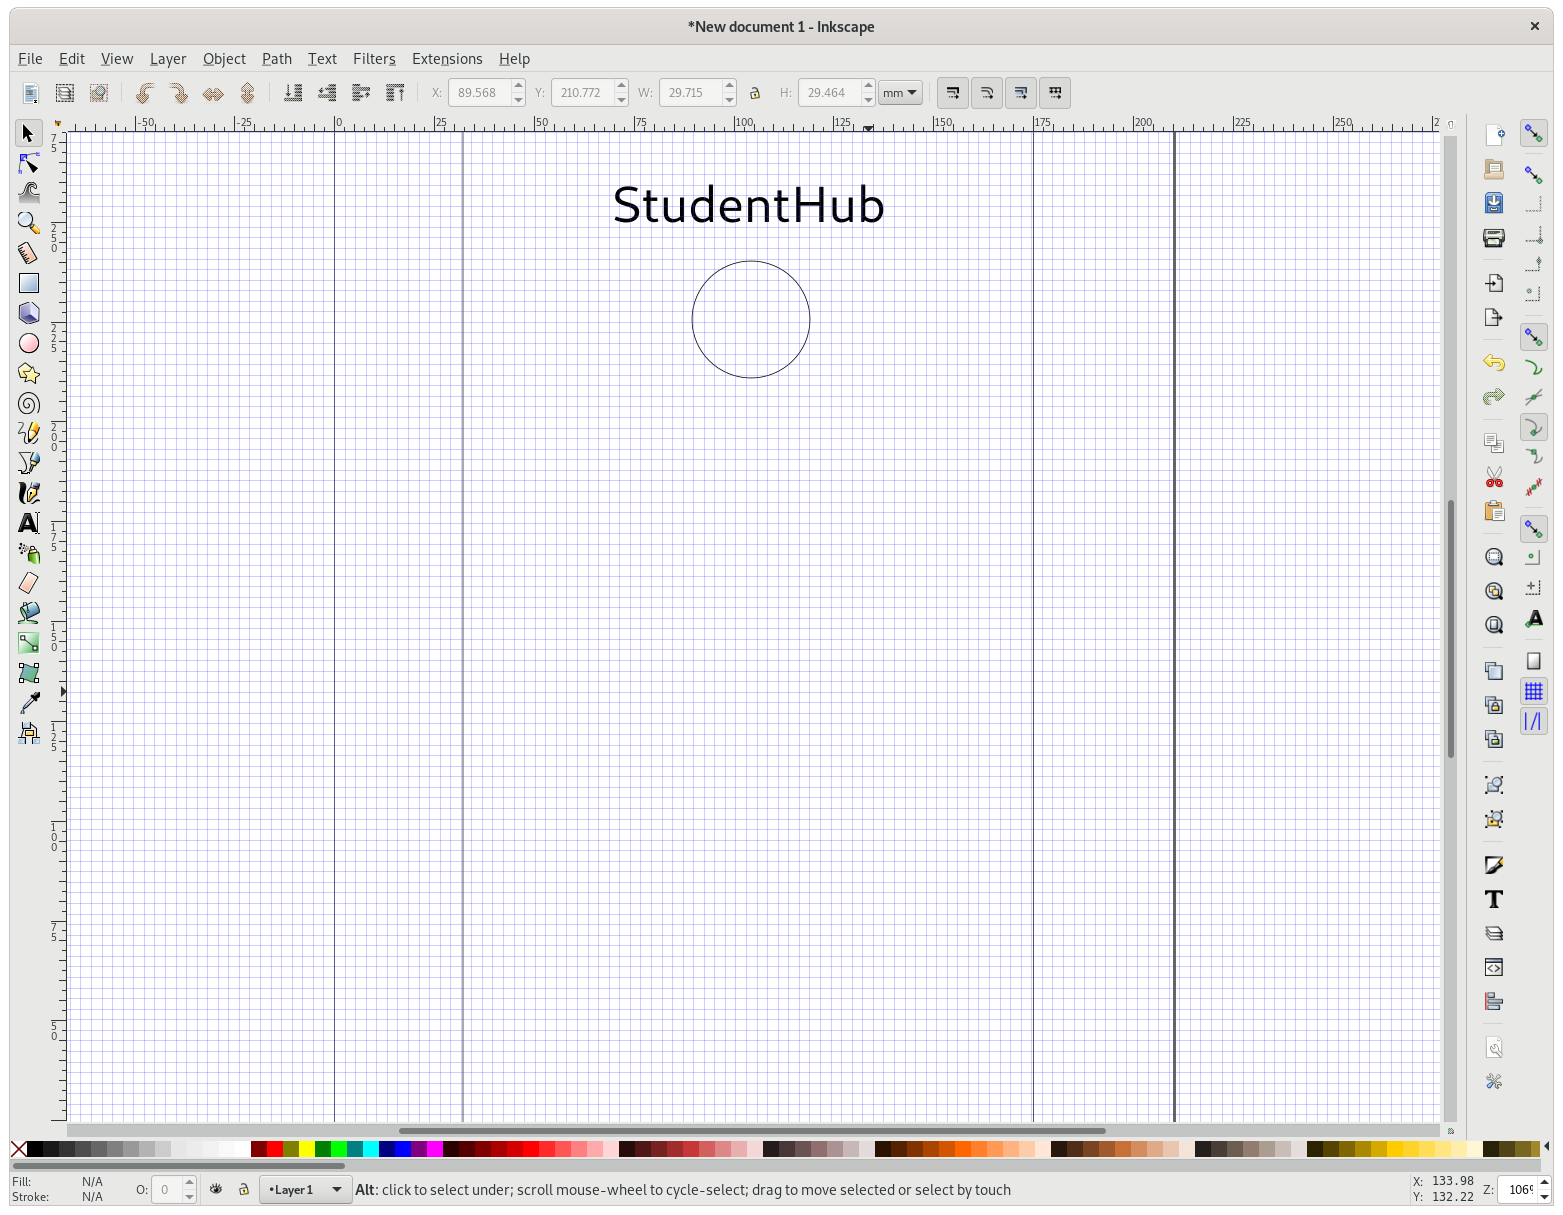Toggle current layer lock
Image resolution: width=1563 pixels, height=1215 pixels.
[243, 1189]
